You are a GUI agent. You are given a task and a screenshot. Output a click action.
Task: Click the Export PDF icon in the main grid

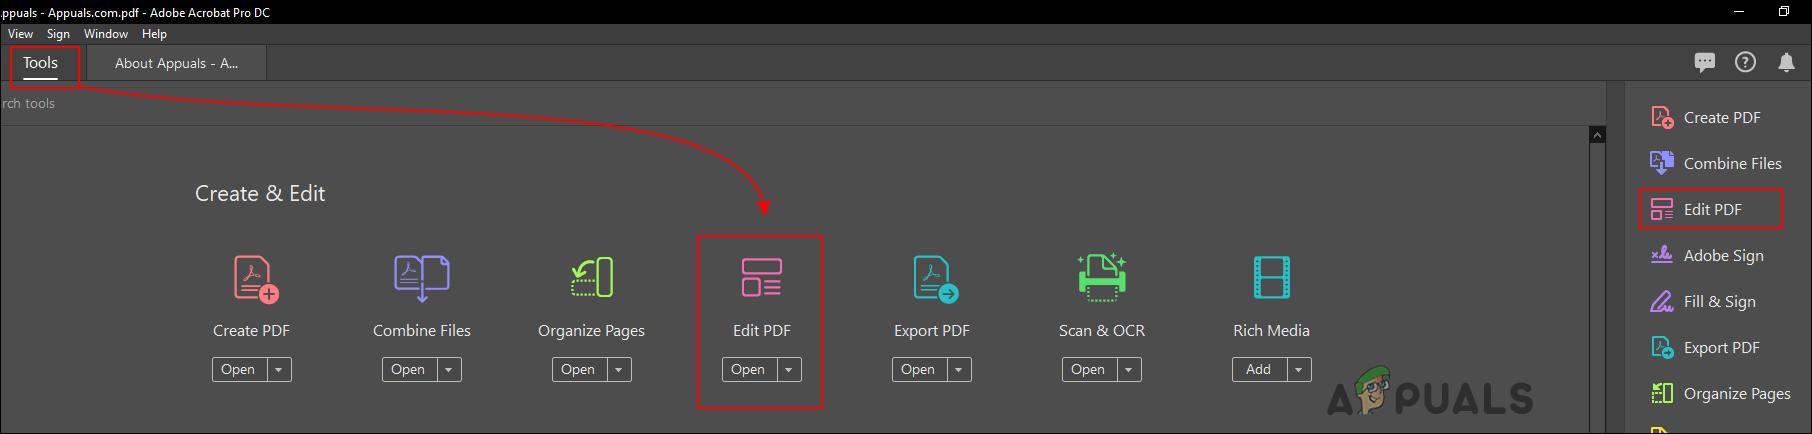click(936, 278)
